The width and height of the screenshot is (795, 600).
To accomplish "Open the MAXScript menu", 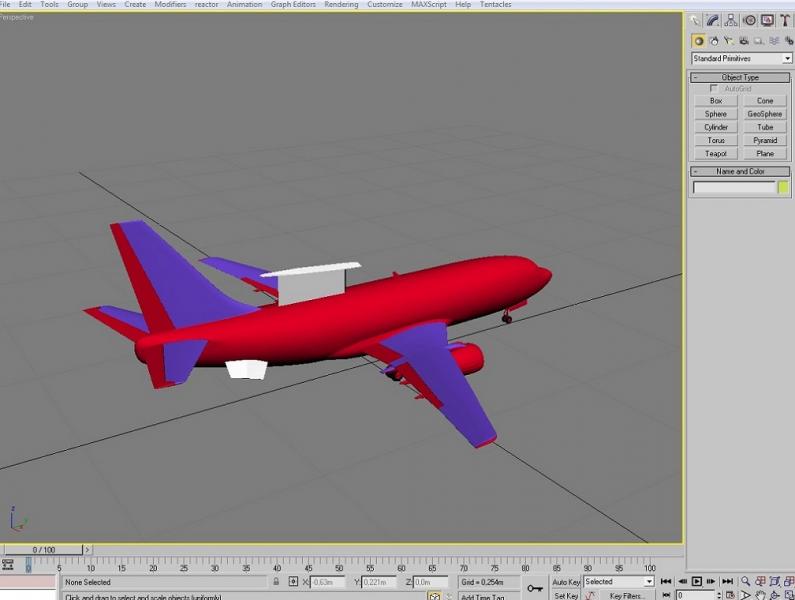I will click(x=429, y=4).
